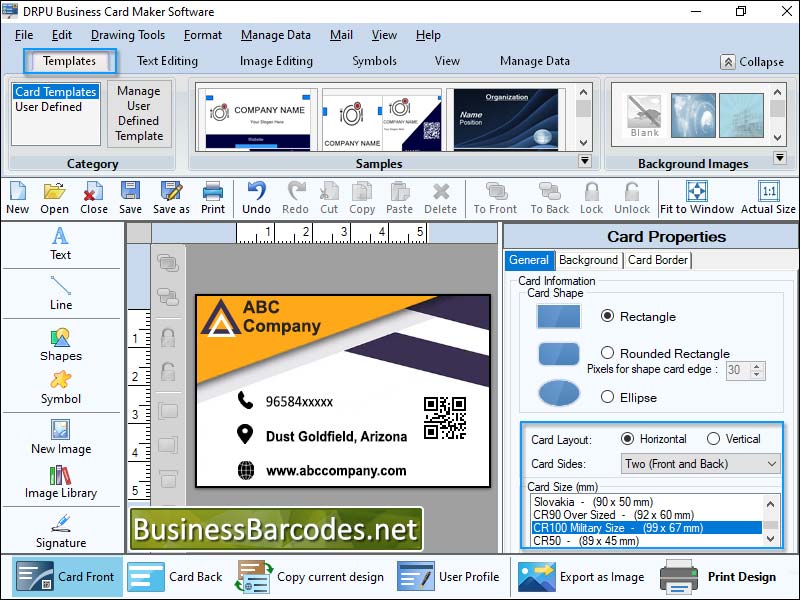Open the Image Library

[x=60, y=489]
